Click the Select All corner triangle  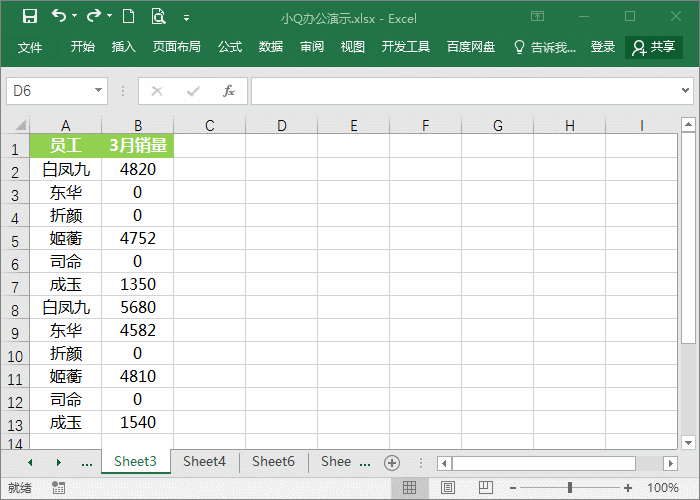click(21, 125)
